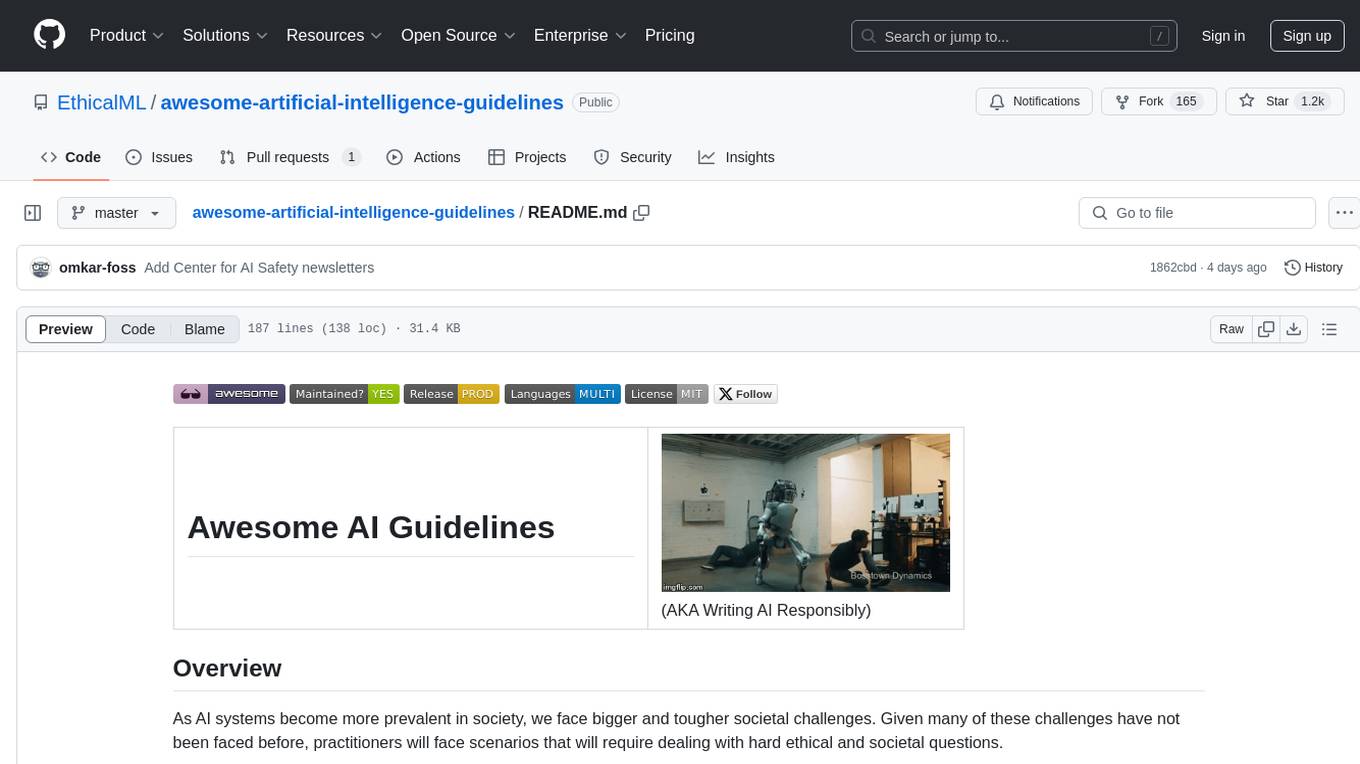Click the X Follow badge

pos(745,394)
